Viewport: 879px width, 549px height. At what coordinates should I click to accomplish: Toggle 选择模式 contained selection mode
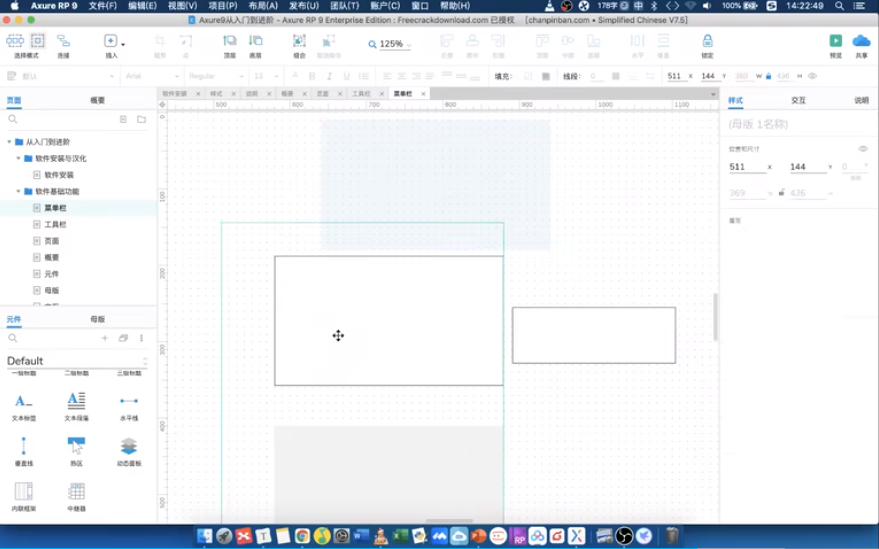click(37, 41)
